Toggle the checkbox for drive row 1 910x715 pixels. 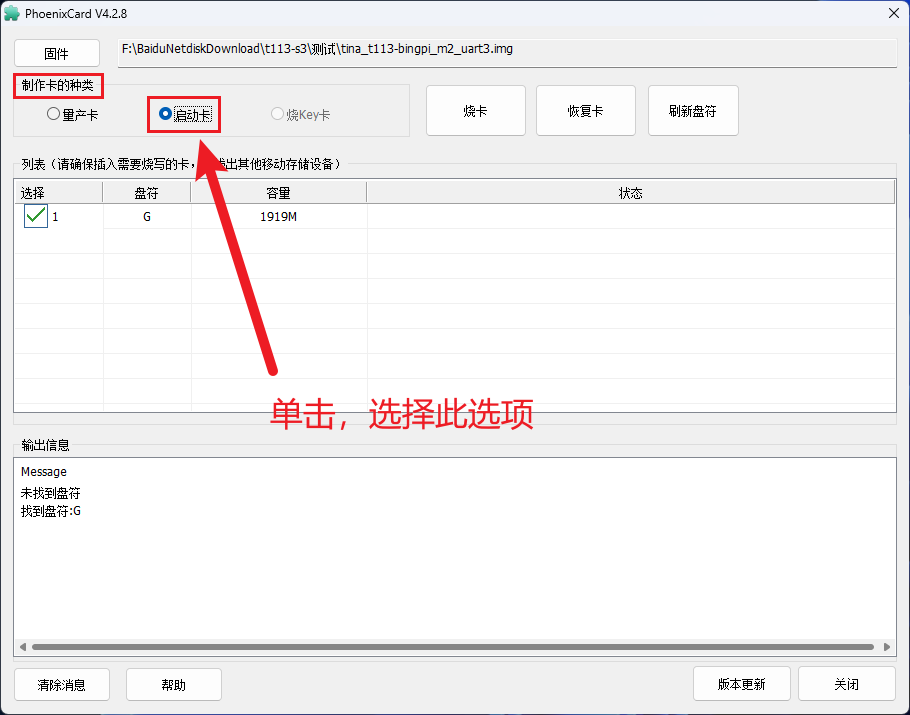point(36,216)
